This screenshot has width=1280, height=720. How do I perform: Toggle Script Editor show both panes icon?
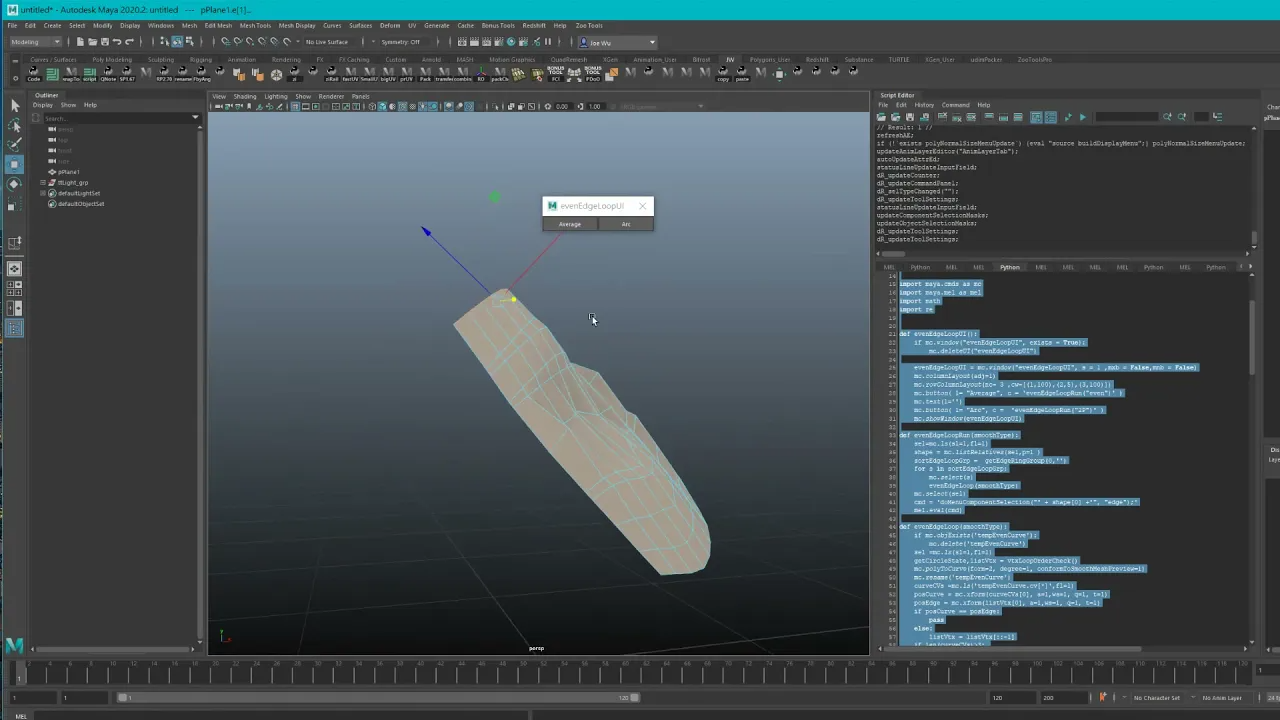tap(1017, 117)
